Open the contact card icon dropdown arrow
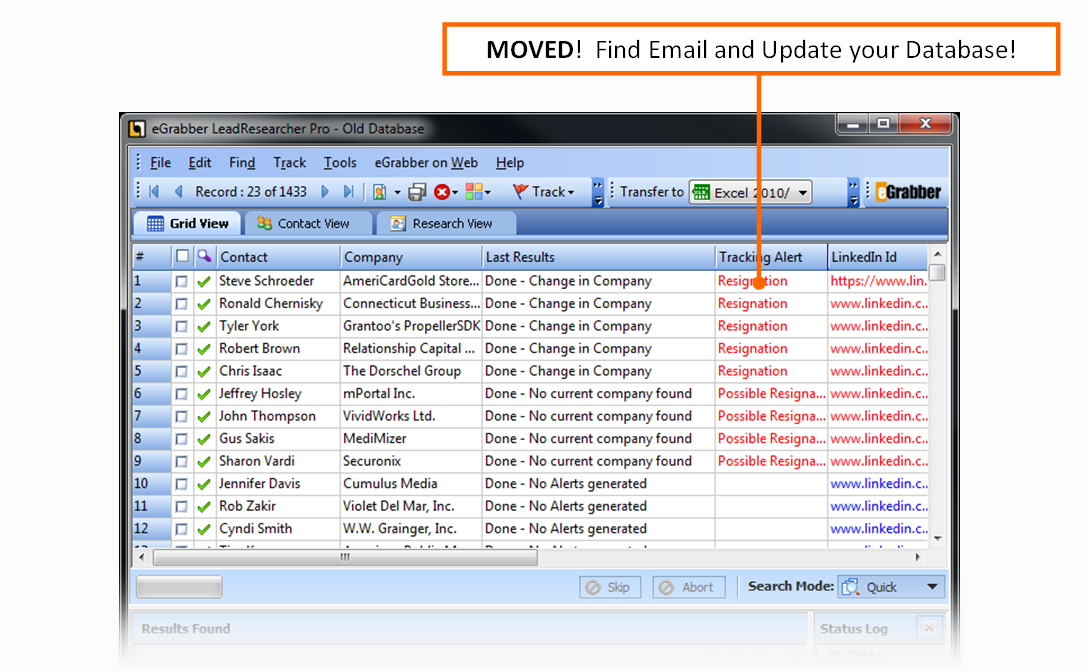 [397, 193]
